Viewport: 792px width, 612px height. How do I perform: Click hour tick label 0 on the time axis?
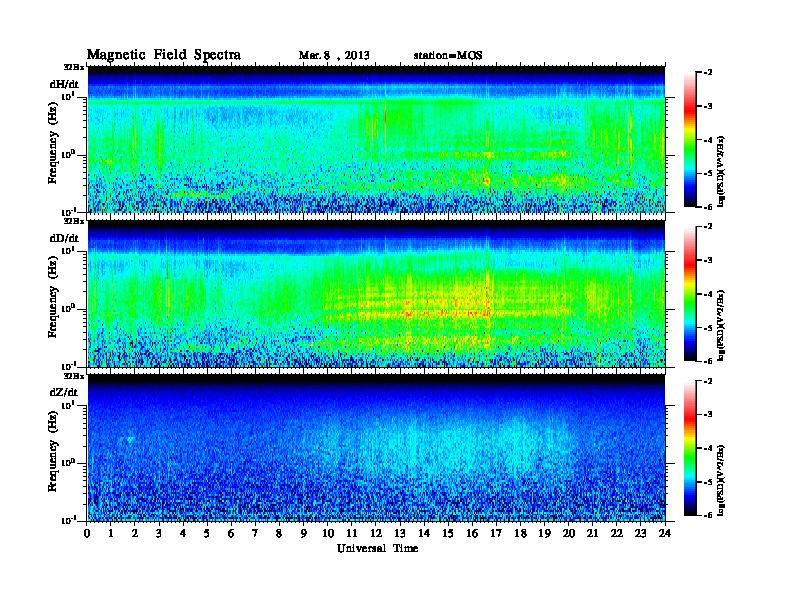click(x=87, y=533)
